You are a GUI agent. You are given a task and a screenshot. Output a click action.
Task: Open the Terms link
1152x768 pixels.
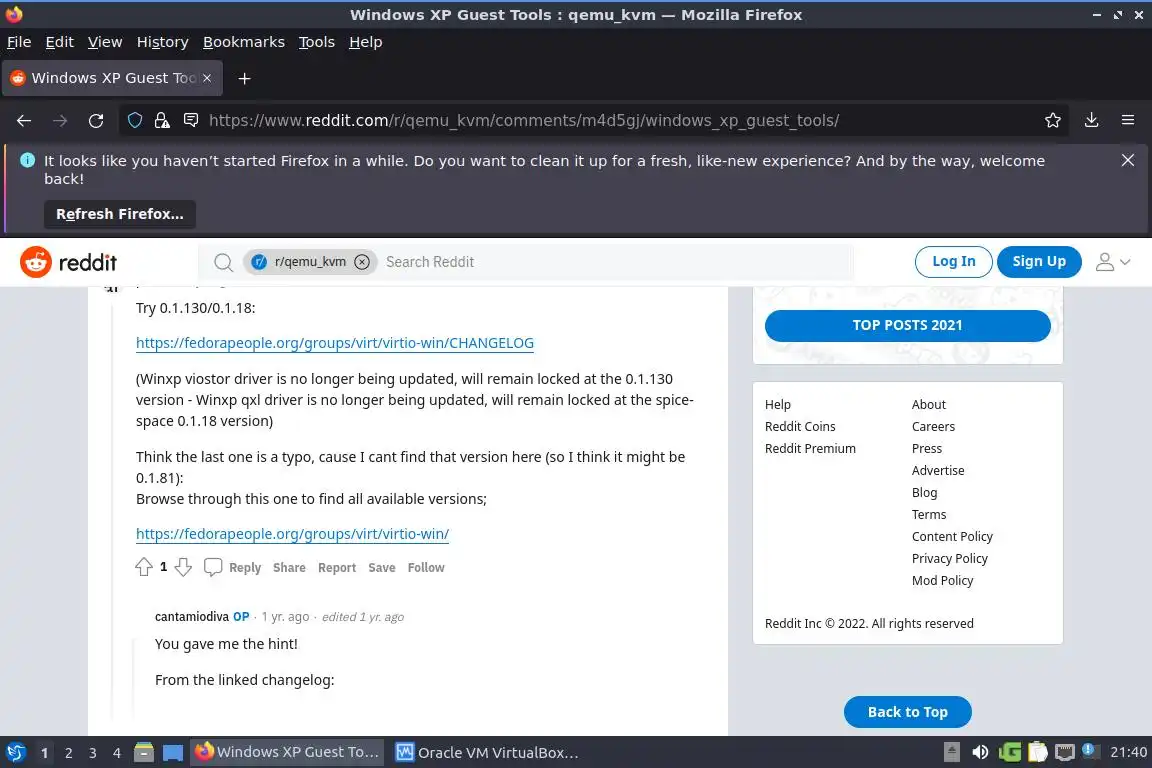pos(929,514)
